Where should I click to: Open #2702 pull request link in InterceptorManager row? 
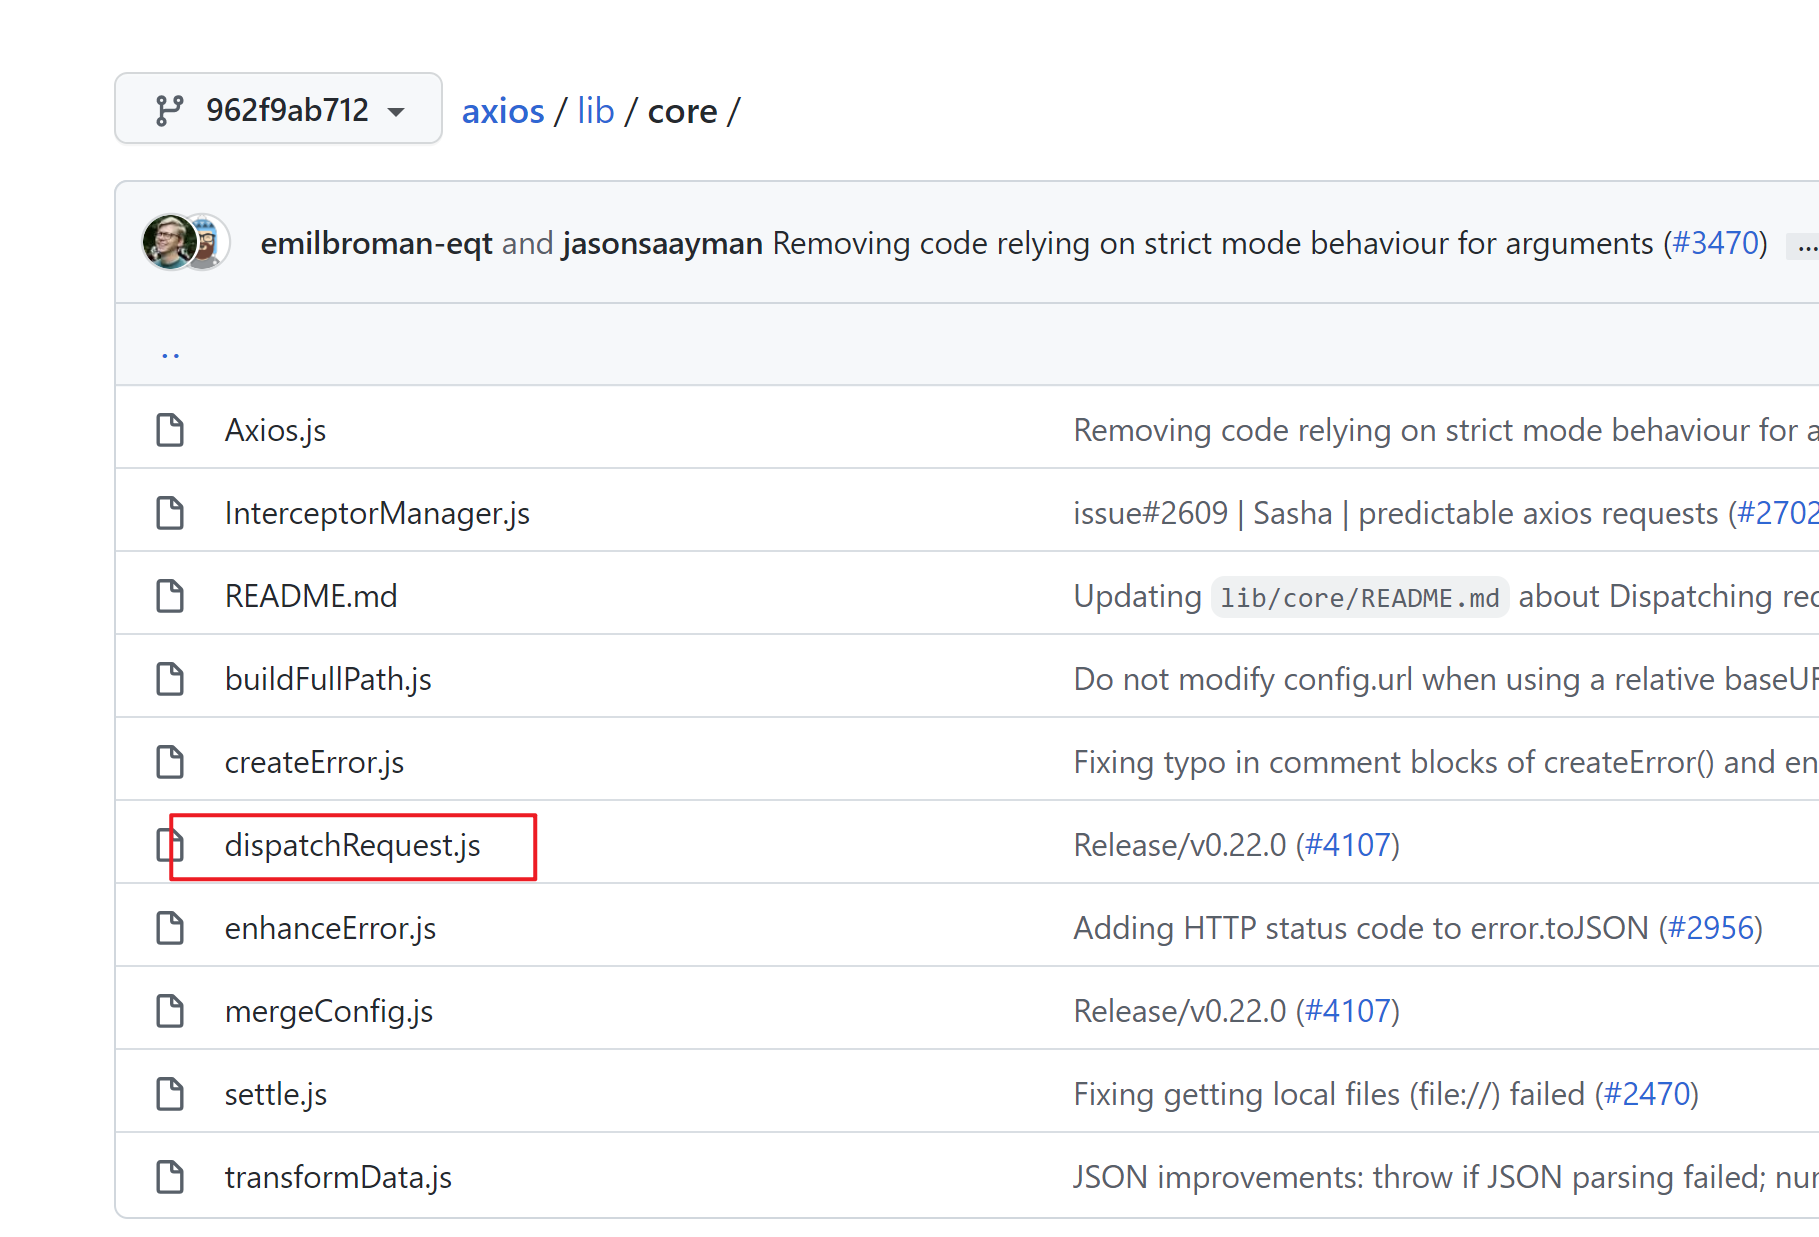pos(1777,513)
